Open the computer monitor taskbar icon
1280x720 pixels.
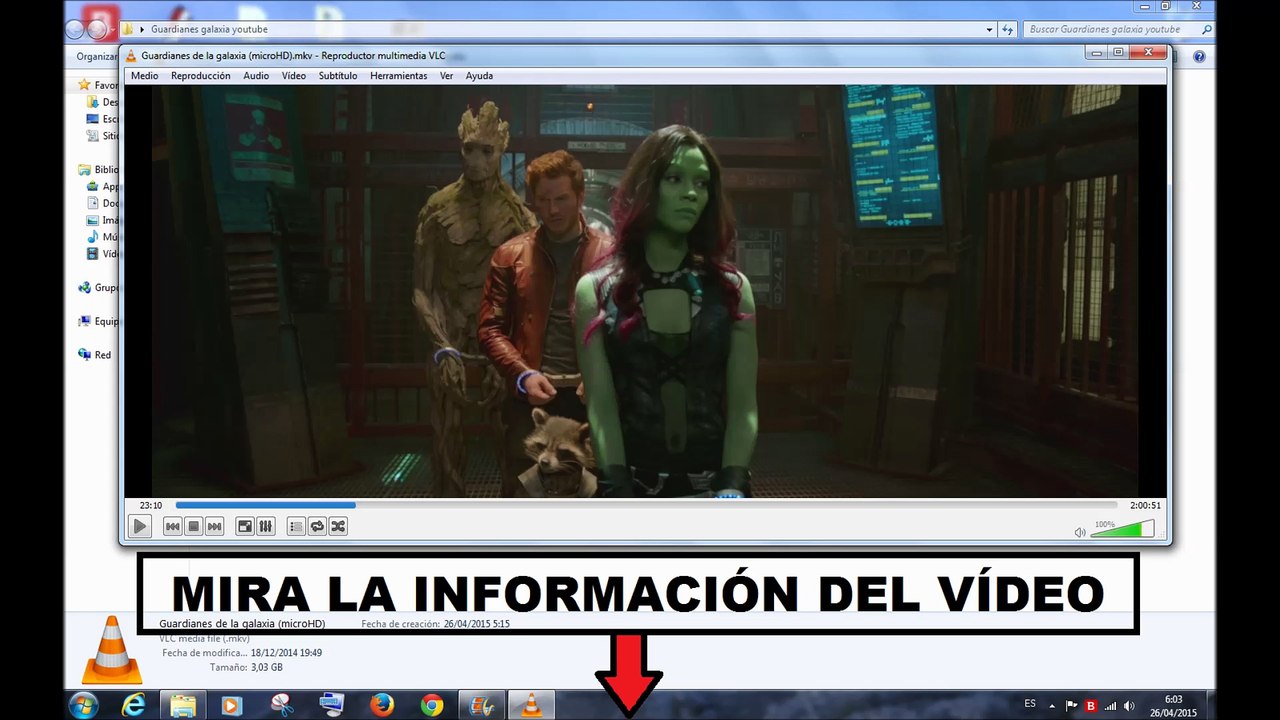pos(332,705)
